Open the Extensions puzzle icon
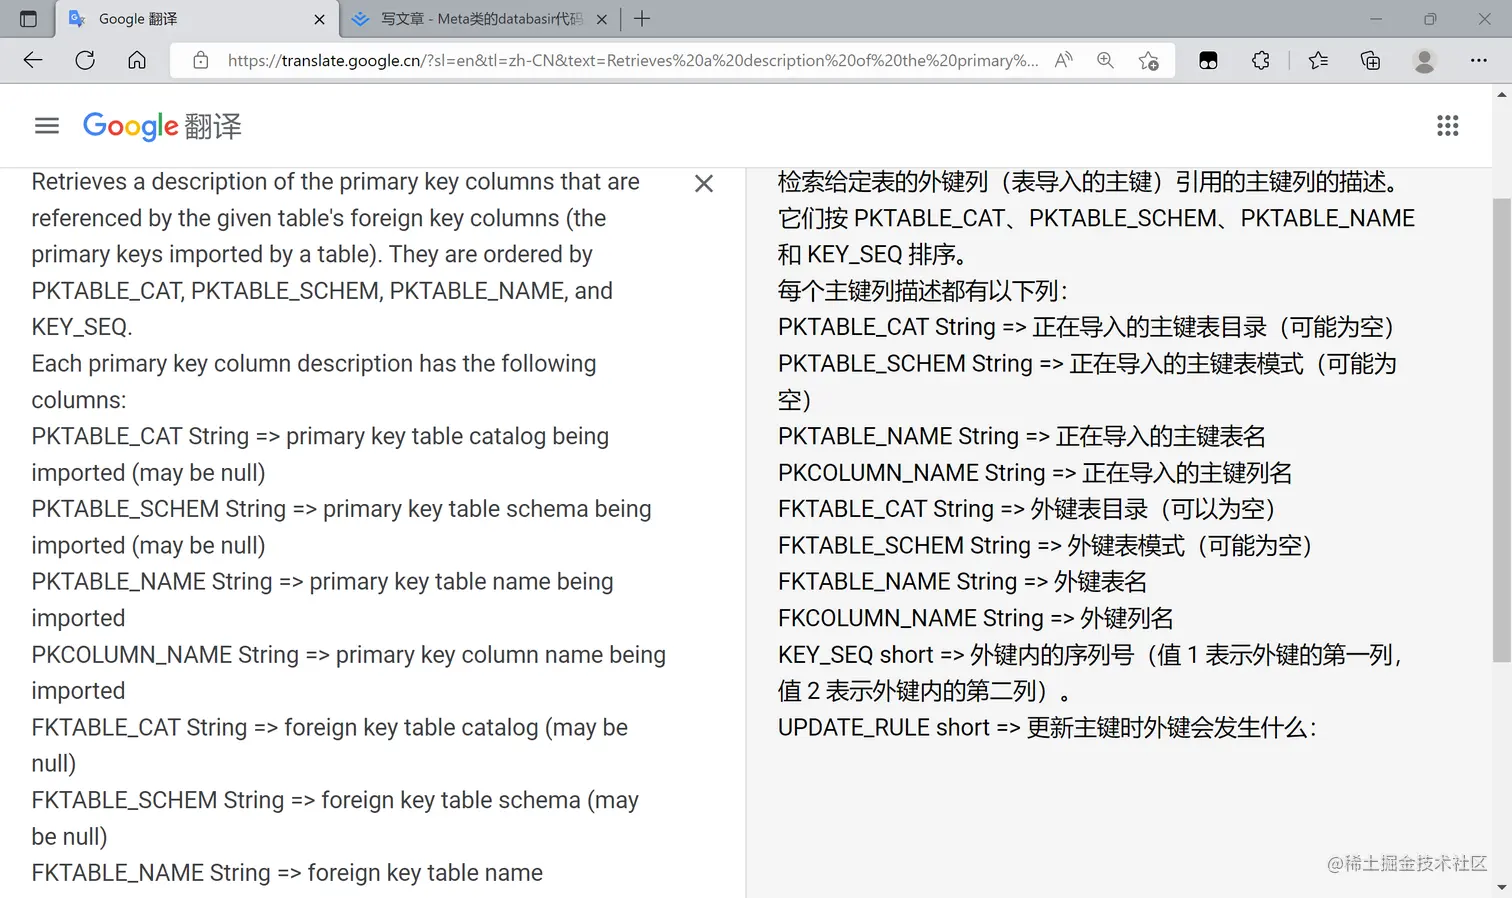 1261,60
